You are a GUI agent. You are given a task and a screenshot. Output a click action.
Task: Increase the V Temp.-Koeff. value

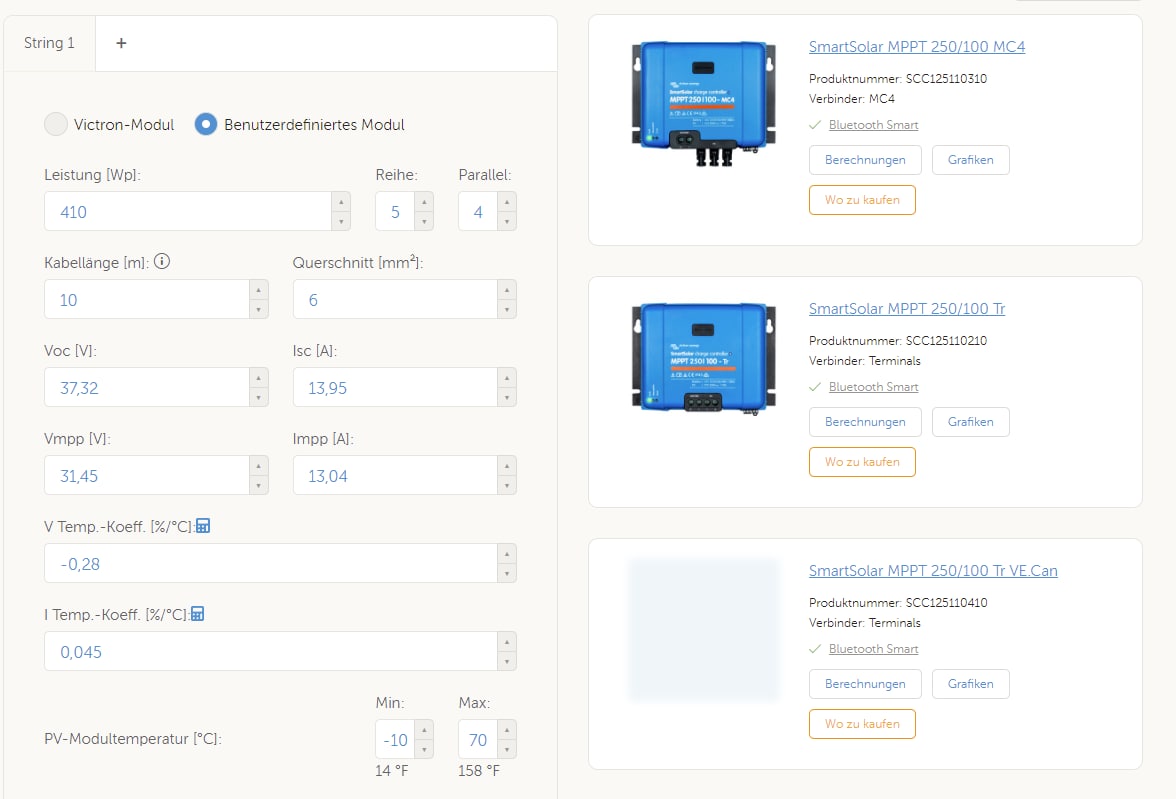pos(508,554)
